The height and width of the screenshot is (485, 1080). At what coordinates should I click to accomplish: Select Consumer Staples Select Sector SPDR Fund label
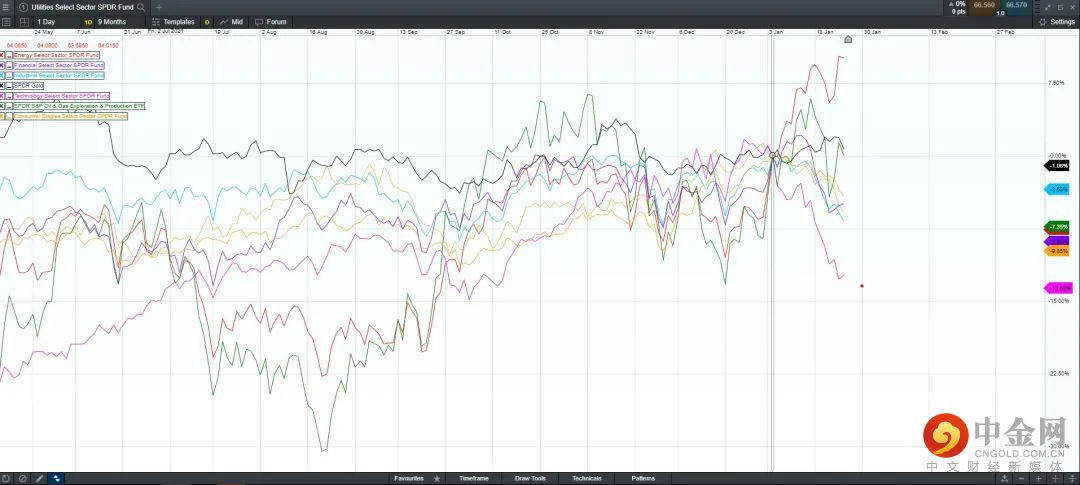click(71, 116)
